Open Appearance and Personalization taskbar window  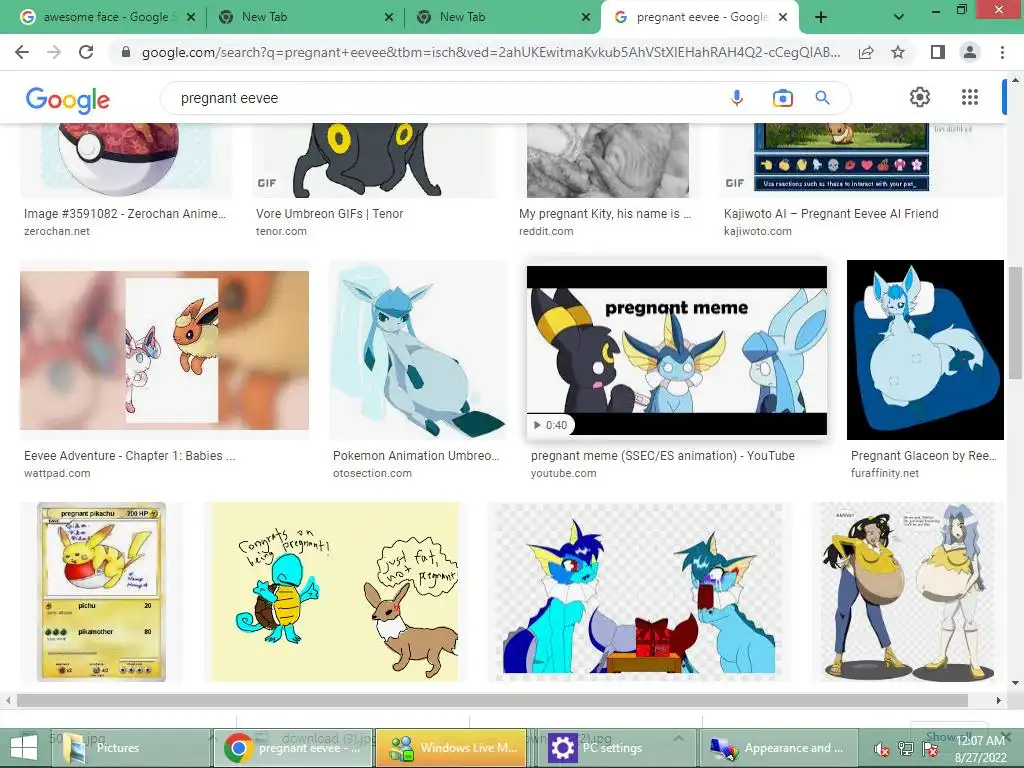point(777,748)
